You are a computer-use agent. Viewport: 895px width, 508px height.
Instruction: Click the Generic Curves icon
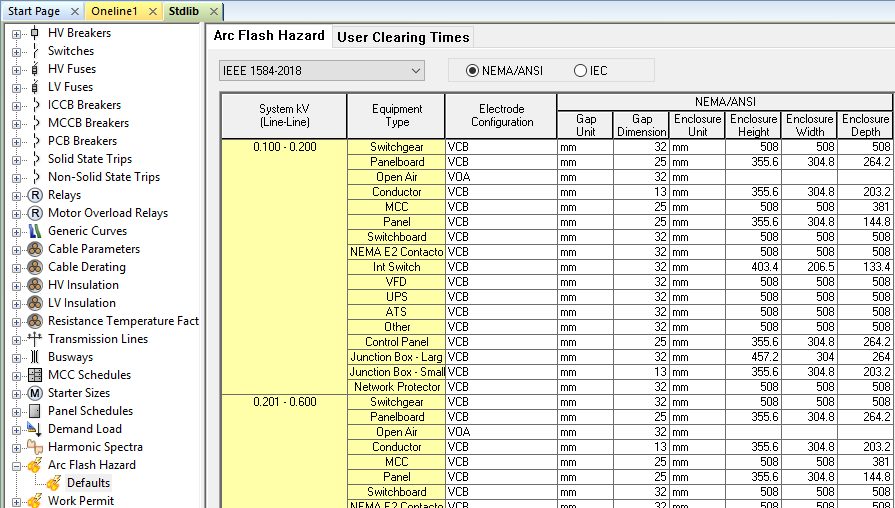coord(35,231)
